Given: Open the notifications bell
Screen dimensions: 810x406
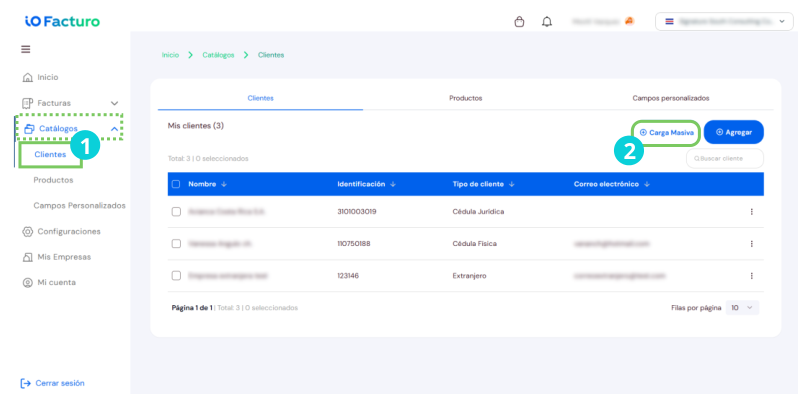Looking at the screenshot, I should [x=547, y=22].
